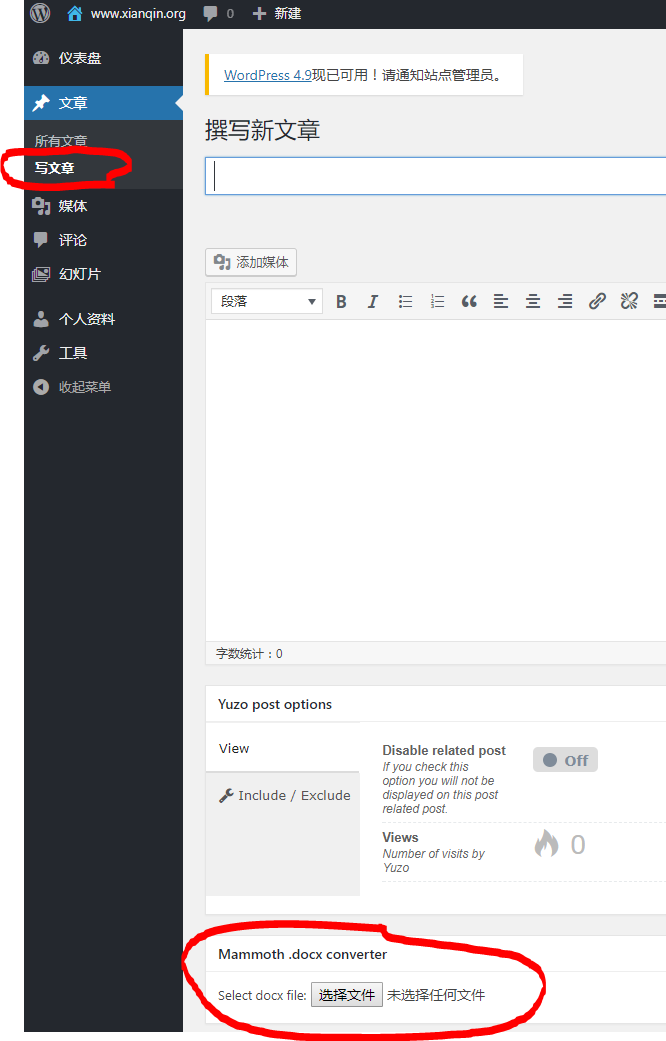Open the 个人资料 profile menu

tap(103, 319)
